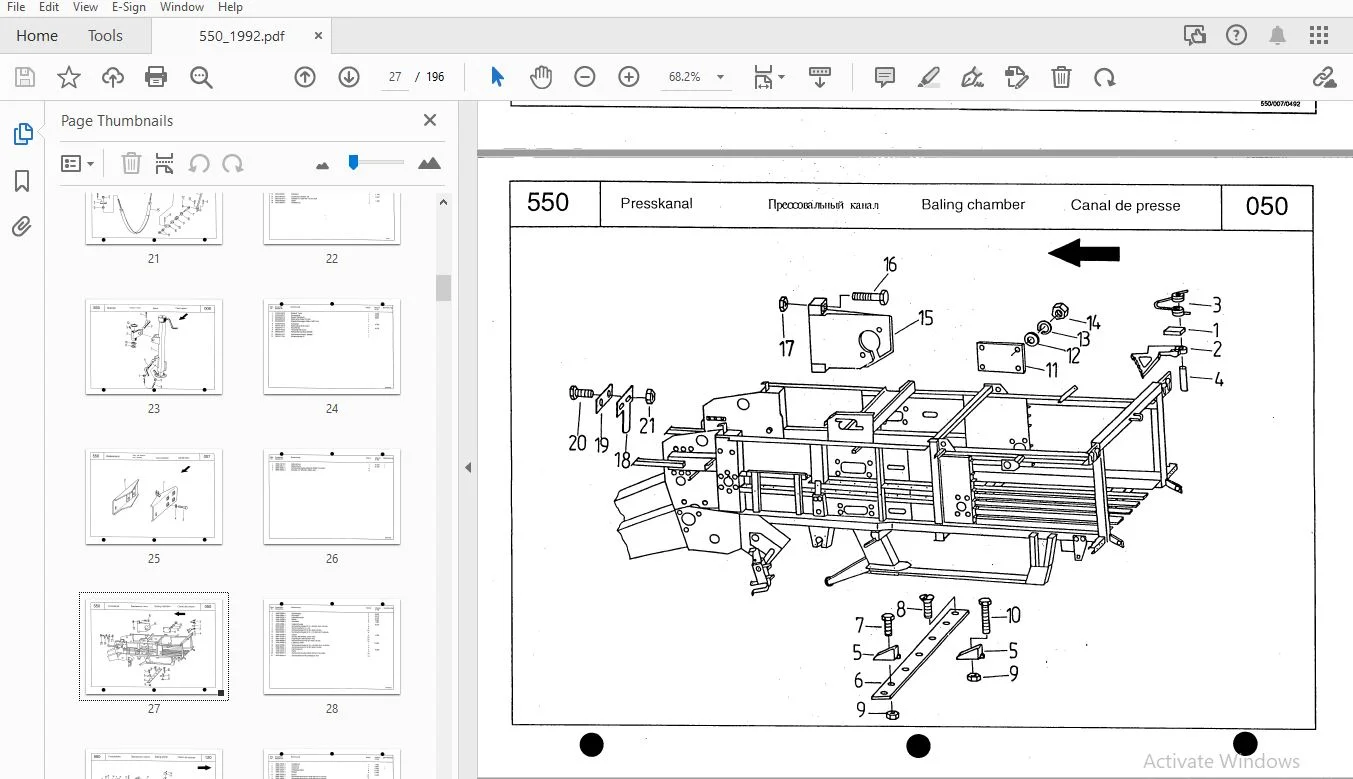Screen dimensions: 1353x779
Task: Switch to the Home tab
Action: click(x=37, y=36)
